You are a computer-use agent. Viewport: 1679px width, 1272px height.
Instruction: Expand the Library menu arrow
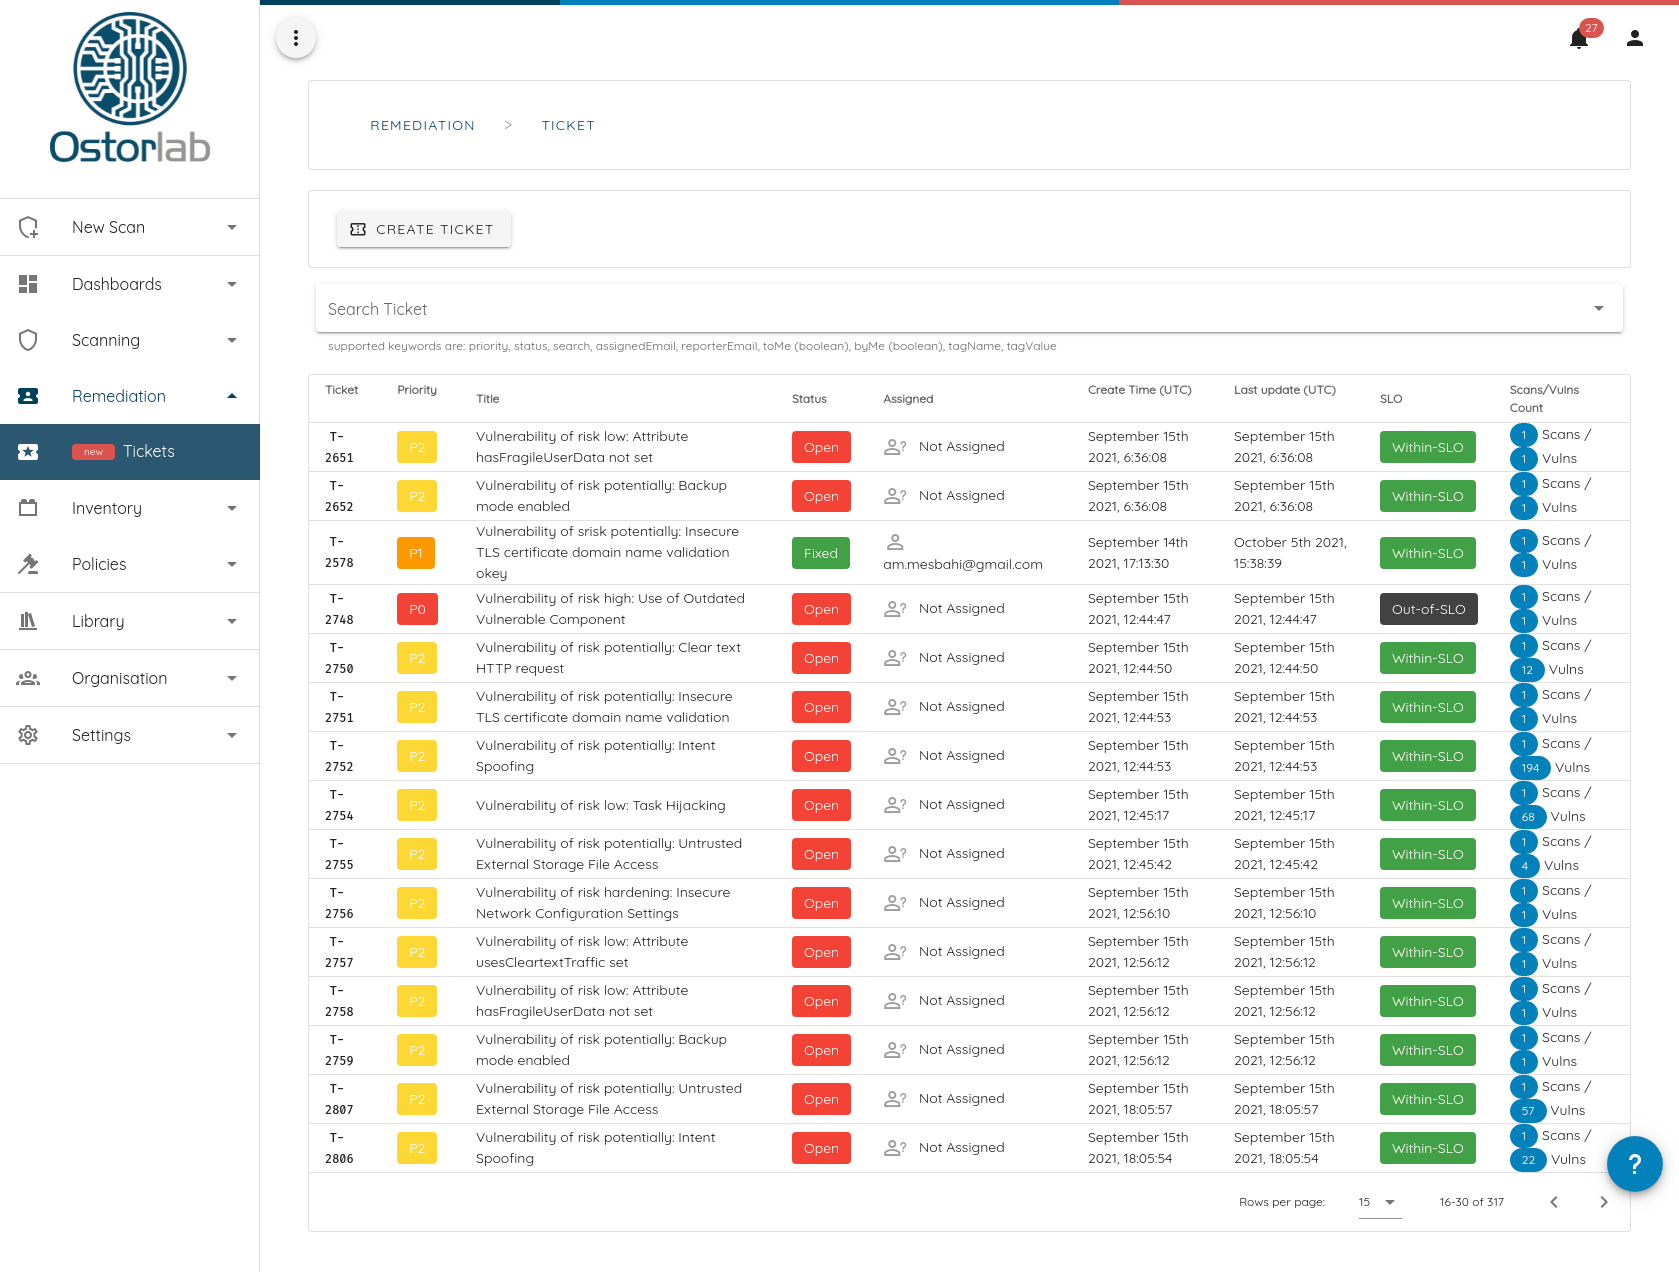[232, 621]
